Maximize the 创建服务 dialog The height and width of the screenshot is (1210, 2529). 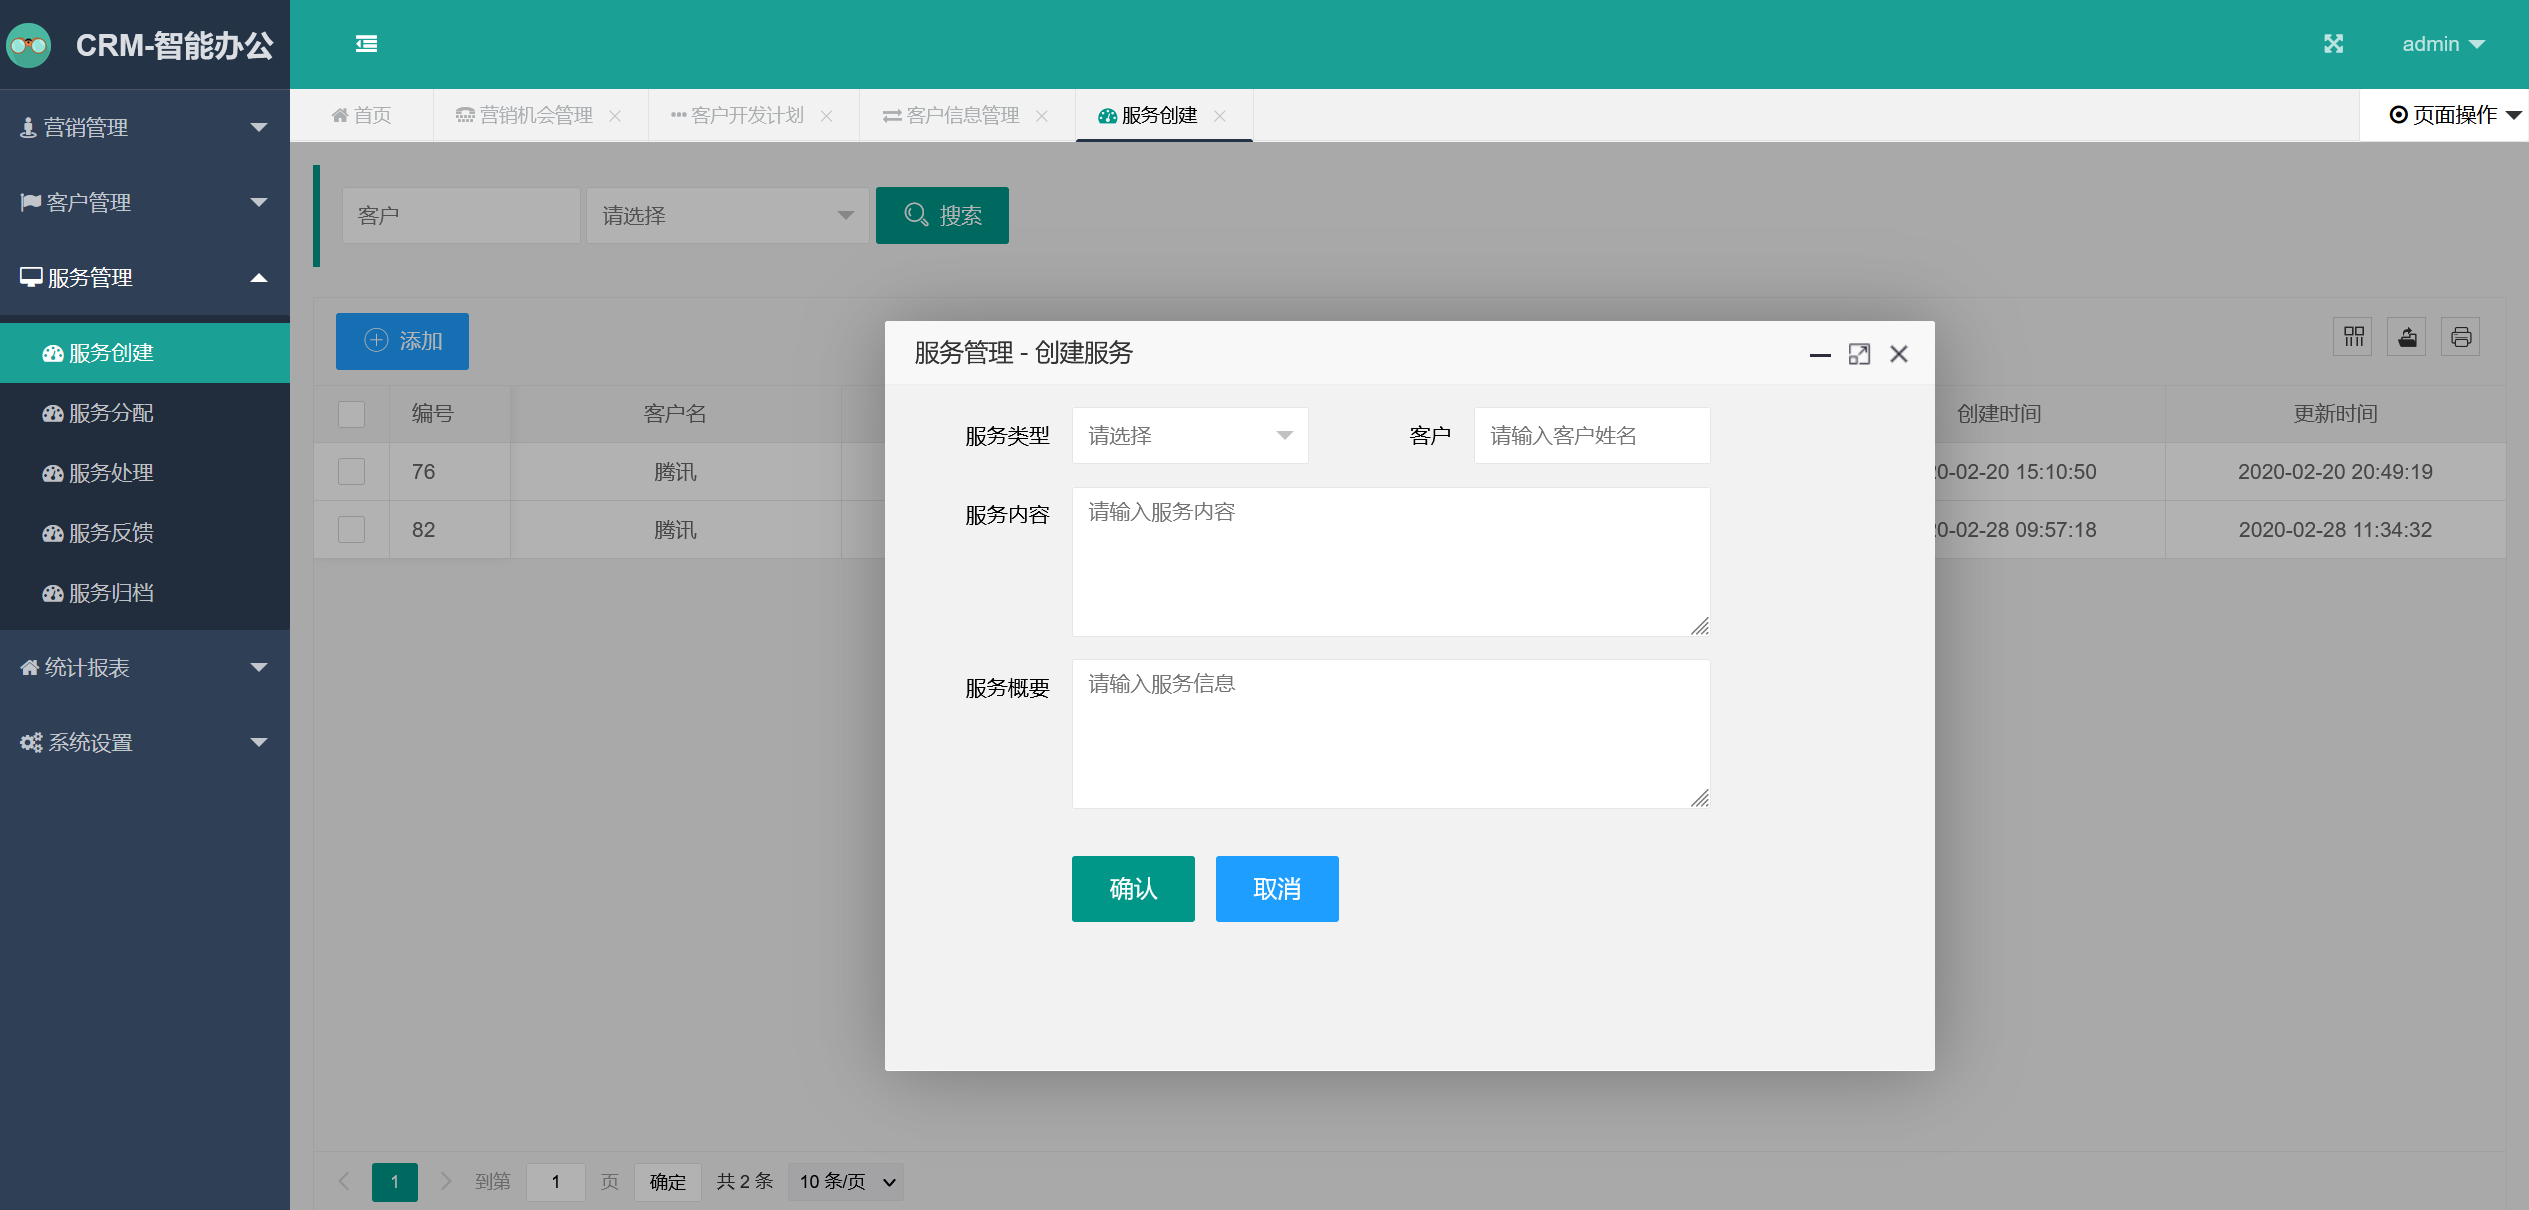[x=1859, y=354]
